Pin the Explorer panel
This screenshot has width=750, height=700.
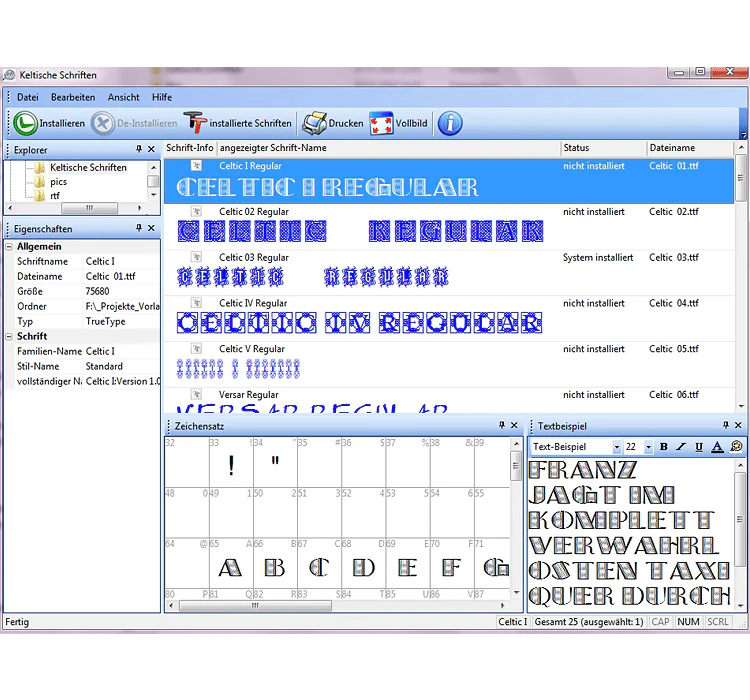139,149
